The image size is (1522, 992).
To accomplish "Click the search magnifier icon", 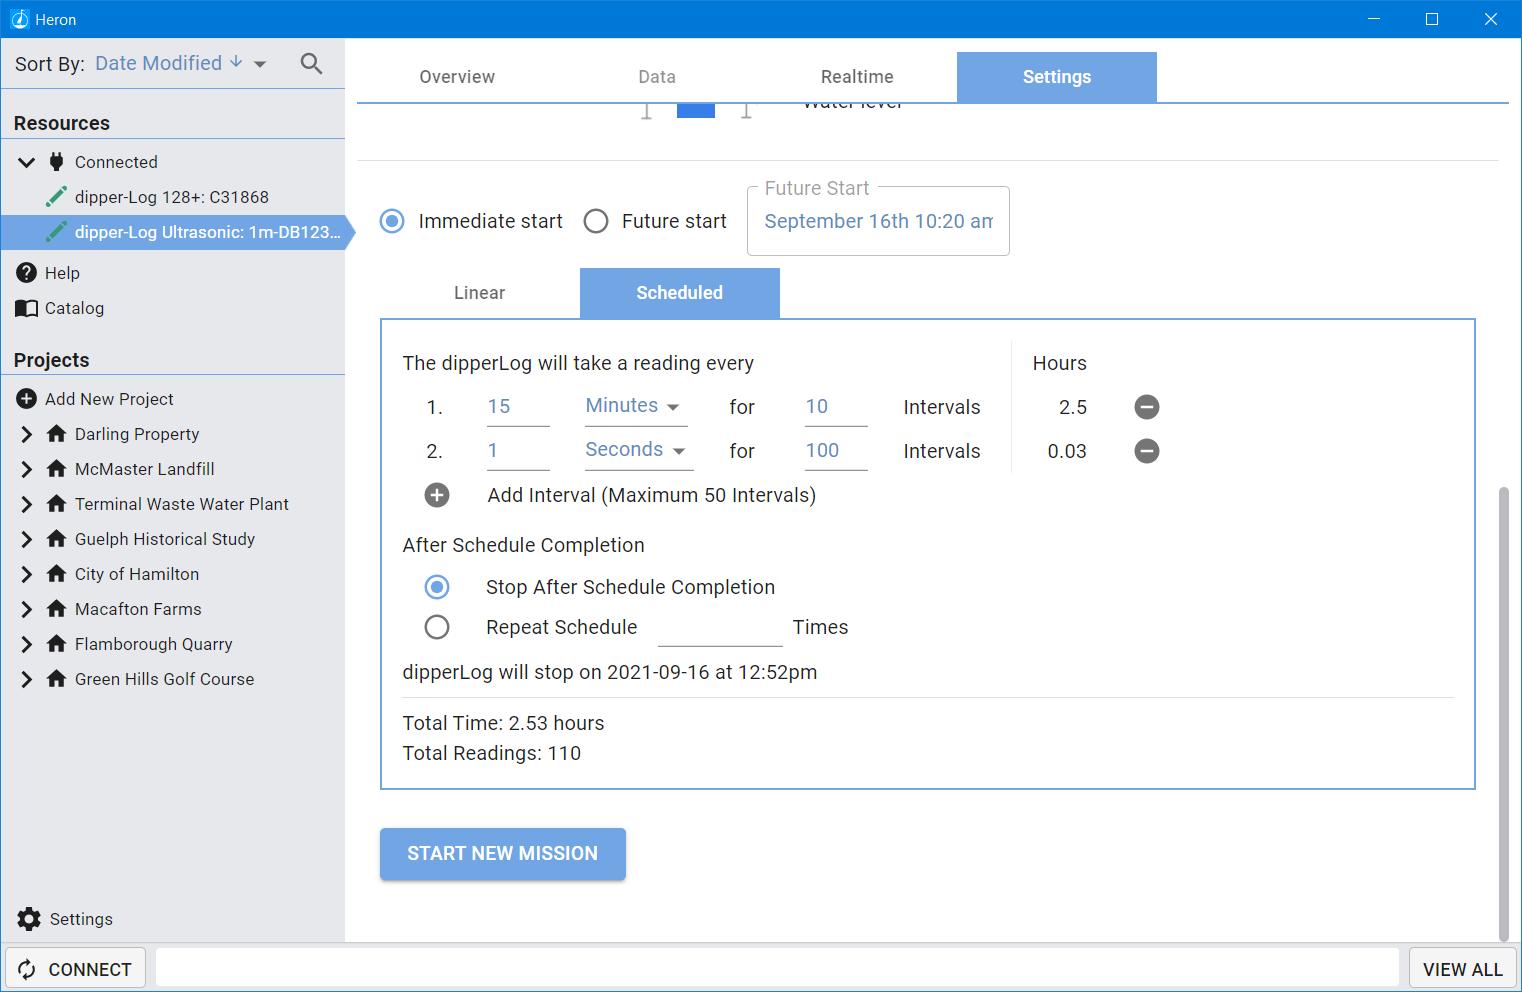I will (312, 64).
